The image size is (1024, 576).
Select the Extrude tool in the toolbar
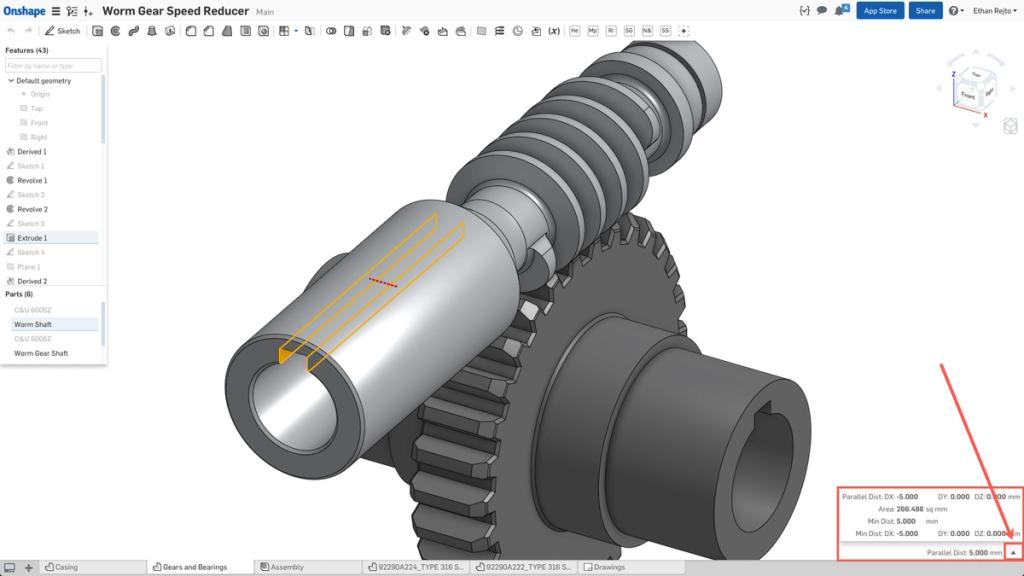(x=97, y=31)
